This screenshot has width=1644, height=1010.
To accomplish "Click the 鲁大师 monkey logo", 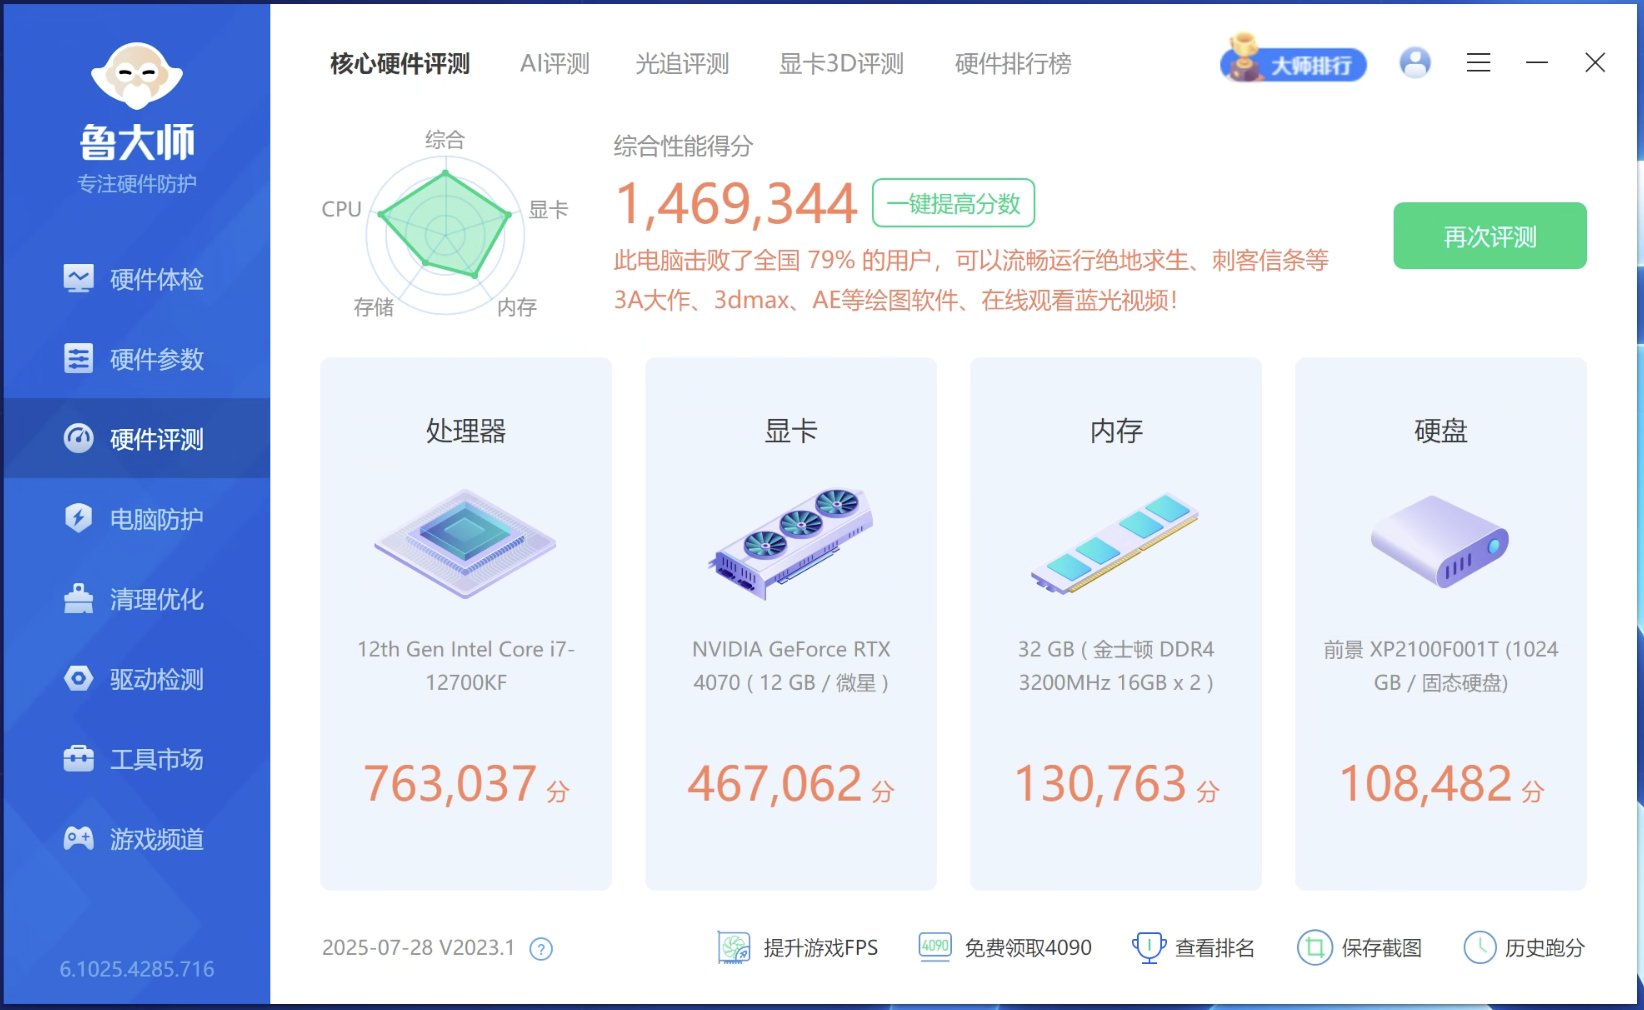I will pos(137,76).
